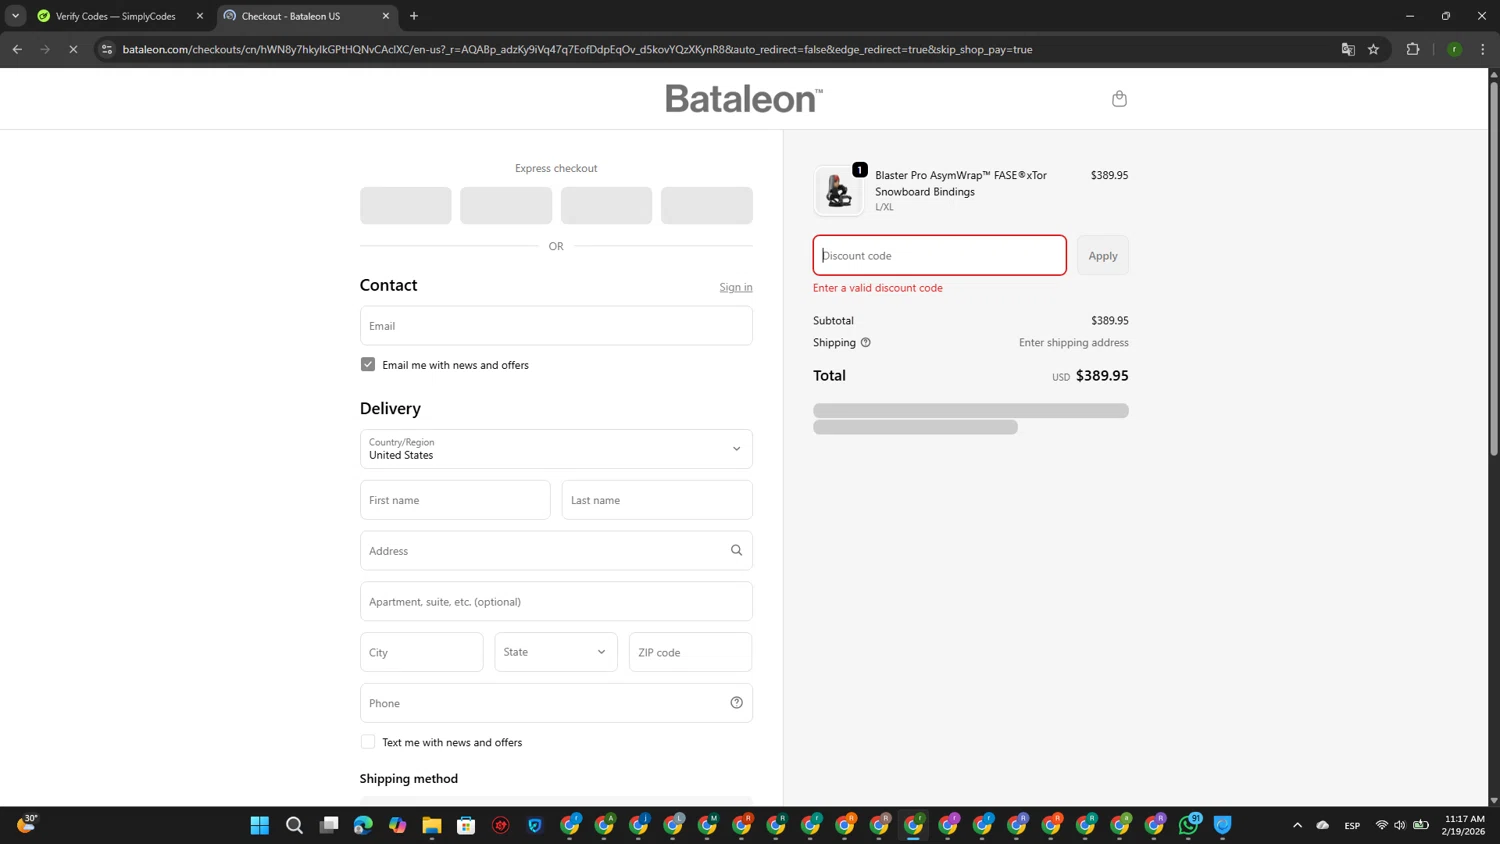Click the First name field
Screen dimensions: 1500x844
pos(455,500)
